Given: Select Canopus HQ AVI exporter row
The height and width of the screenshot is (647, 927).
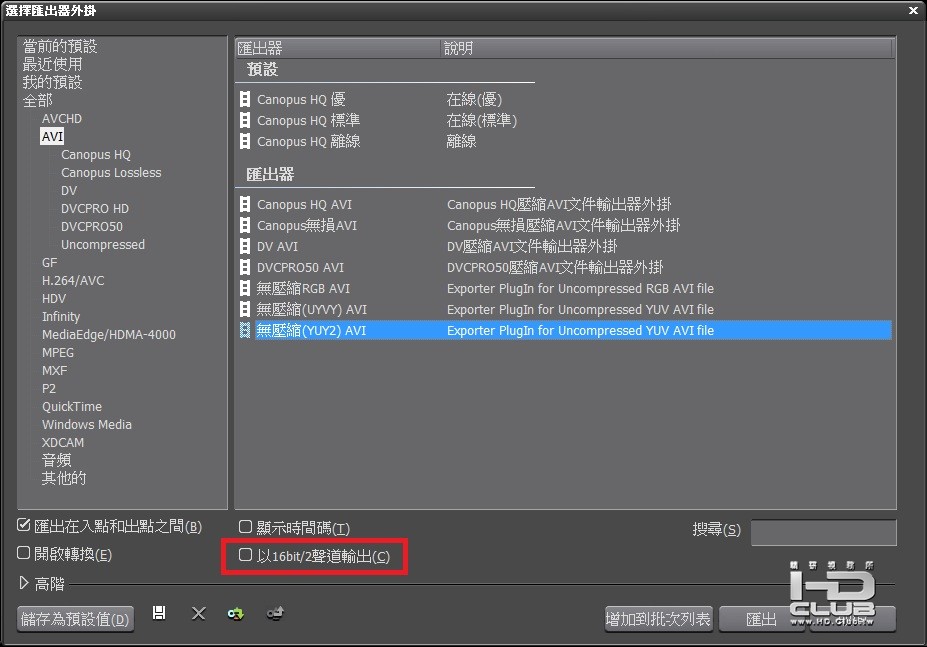Looking at the screenshot, I should click(x=564, y=205).
